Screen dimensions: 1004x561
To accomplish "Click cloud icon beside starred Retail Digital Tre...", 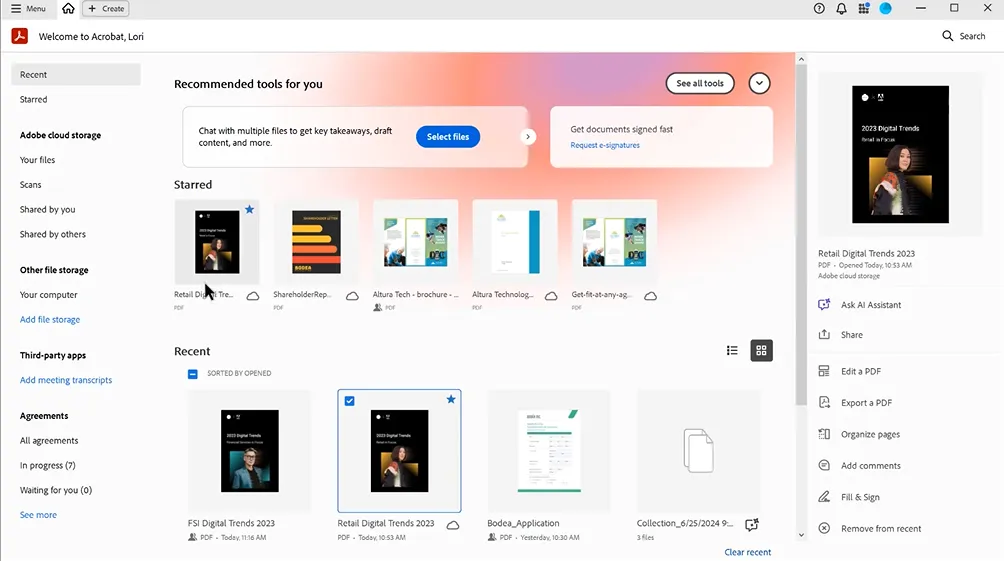I will [253, 296].
